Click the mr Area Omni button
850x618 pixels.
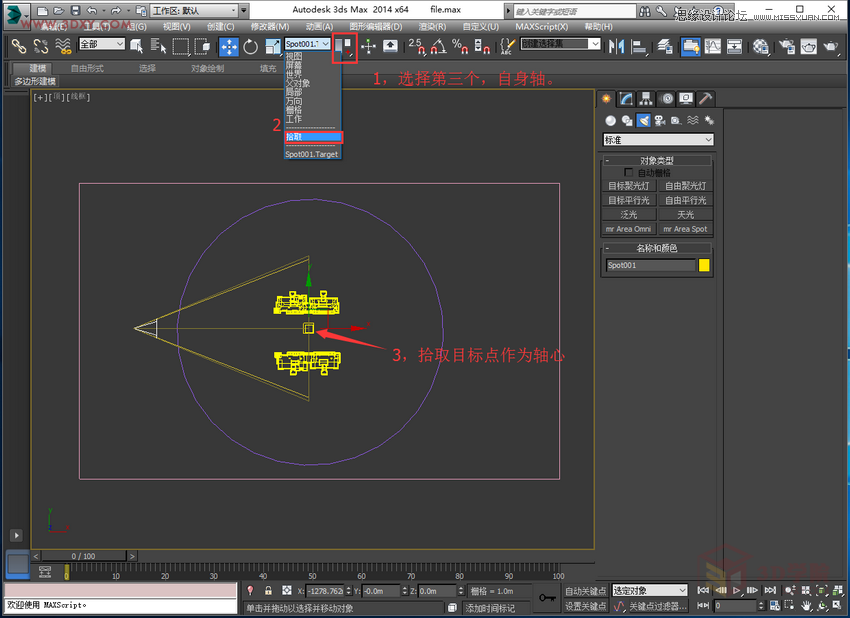point(628,229)
